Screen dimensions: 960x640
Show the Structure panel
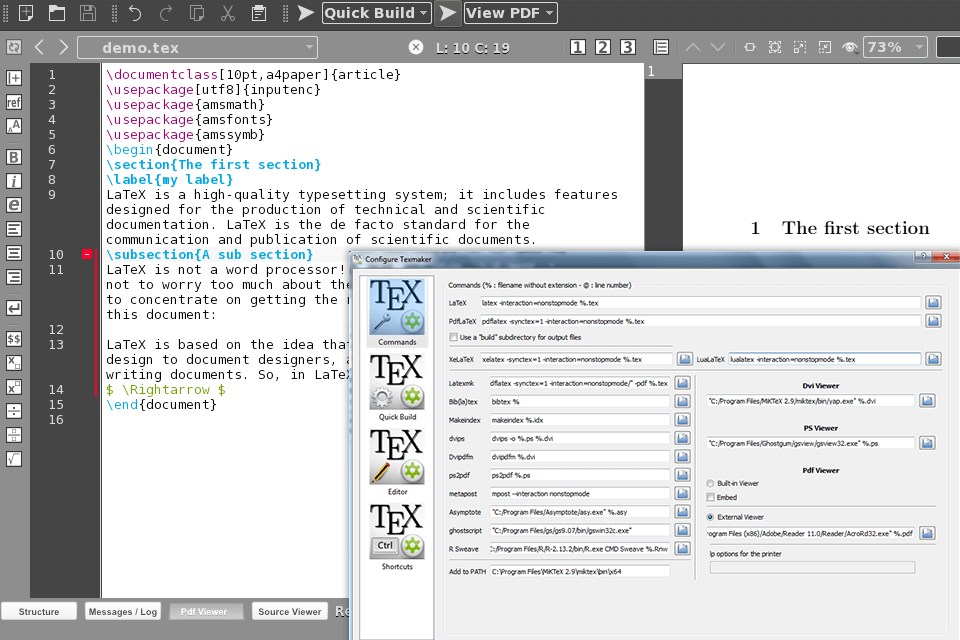coord(39,611)
